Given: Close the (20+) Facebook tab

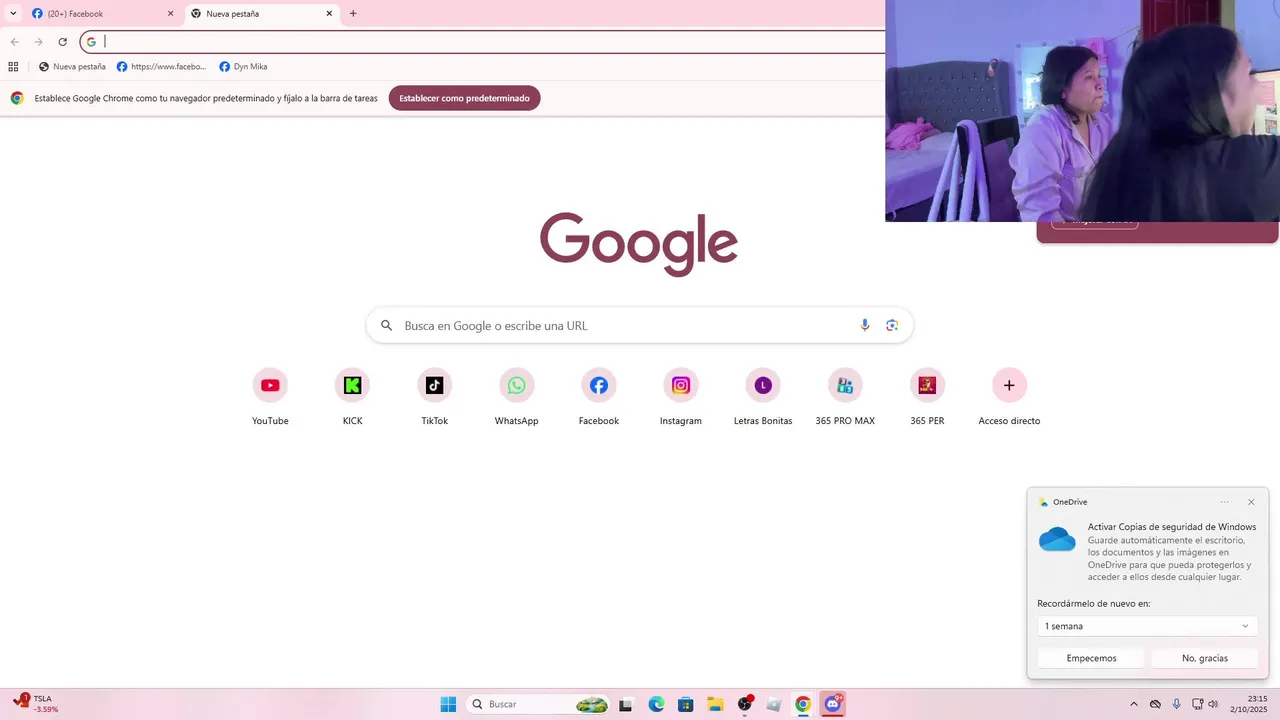Looking at the screenshot, I should [x=170, y=14].
